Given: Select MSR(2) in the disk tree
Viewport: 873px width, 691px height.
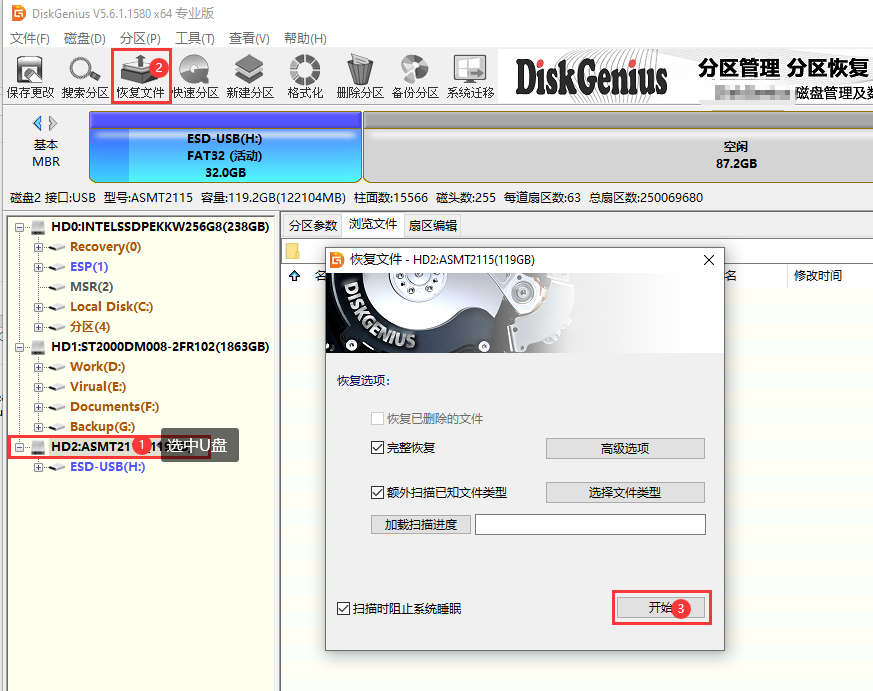Looking at the screenshot, I should (x=91, y=287).
